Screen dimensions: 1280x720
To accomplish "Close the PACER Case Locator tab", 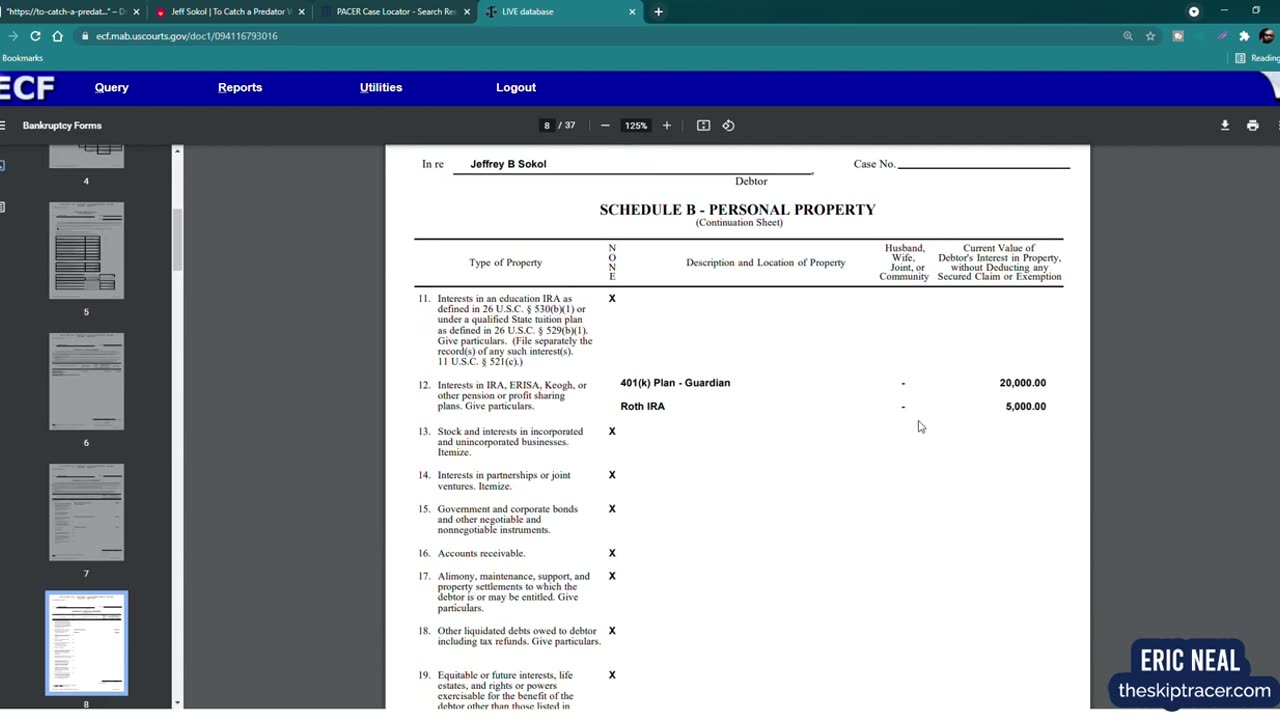I will click(x=467, y=12).
